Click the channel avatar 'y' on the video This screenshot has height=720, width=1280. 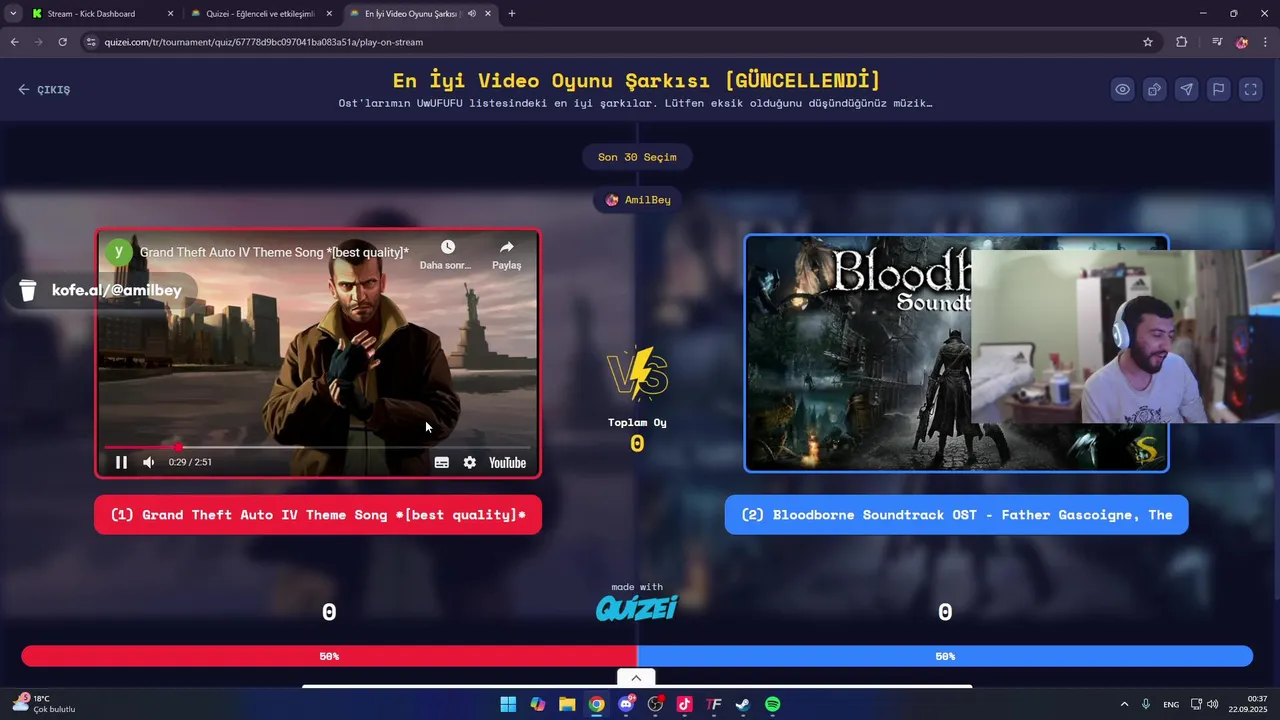[119, 252]
